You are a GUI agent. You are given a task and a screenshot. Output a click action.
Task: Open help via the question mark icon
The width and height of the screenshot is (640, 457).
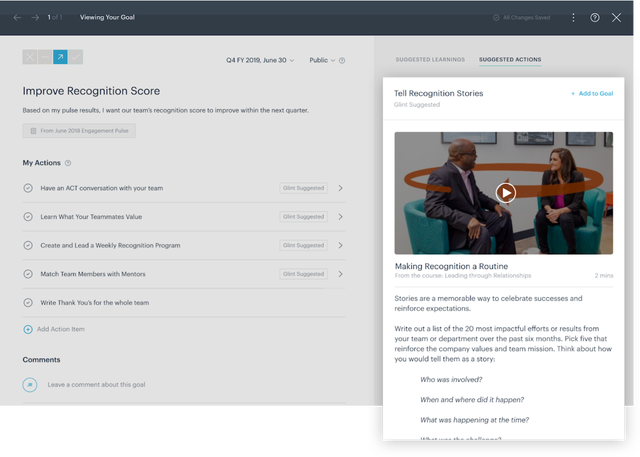(x=595, y=18)
